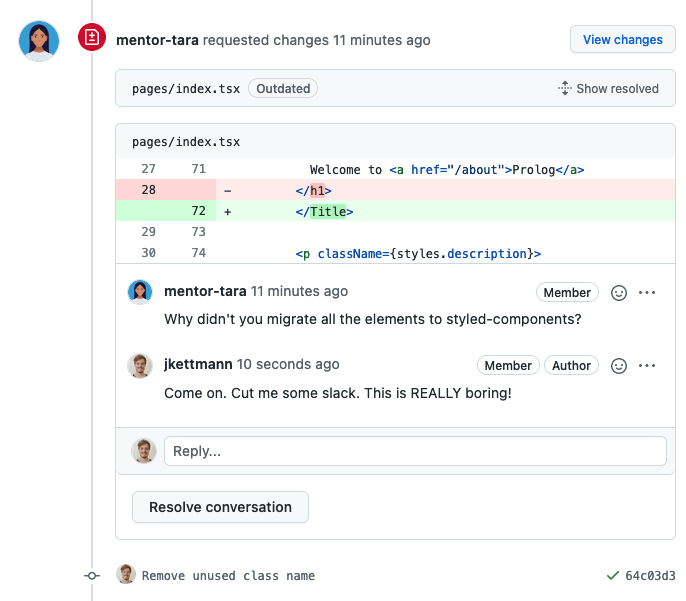Open the commit hash 64c03d3 link
Image resolution: width=686 pixels, height=601 pixels.
click(x=650, y=575)
